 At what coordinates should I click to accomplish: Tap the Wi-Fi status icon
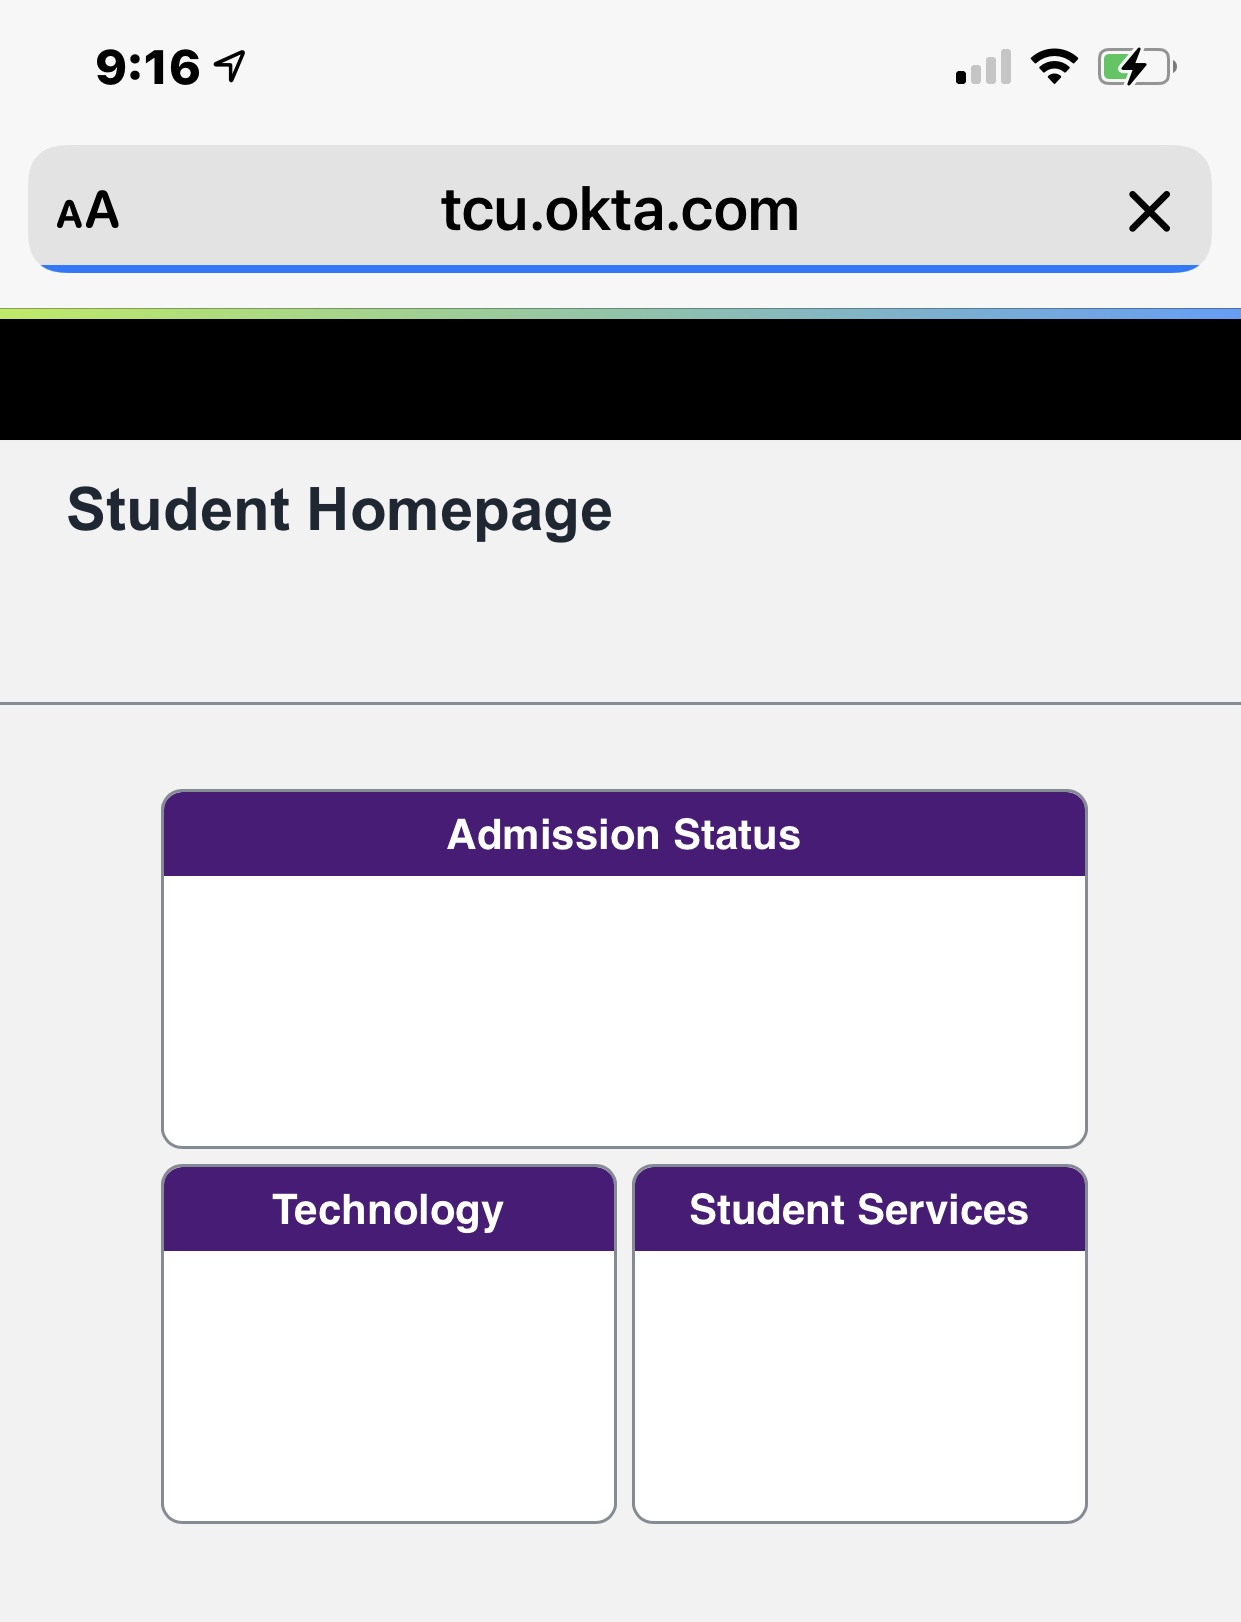pyautogui.click(x=1054, y=67)
